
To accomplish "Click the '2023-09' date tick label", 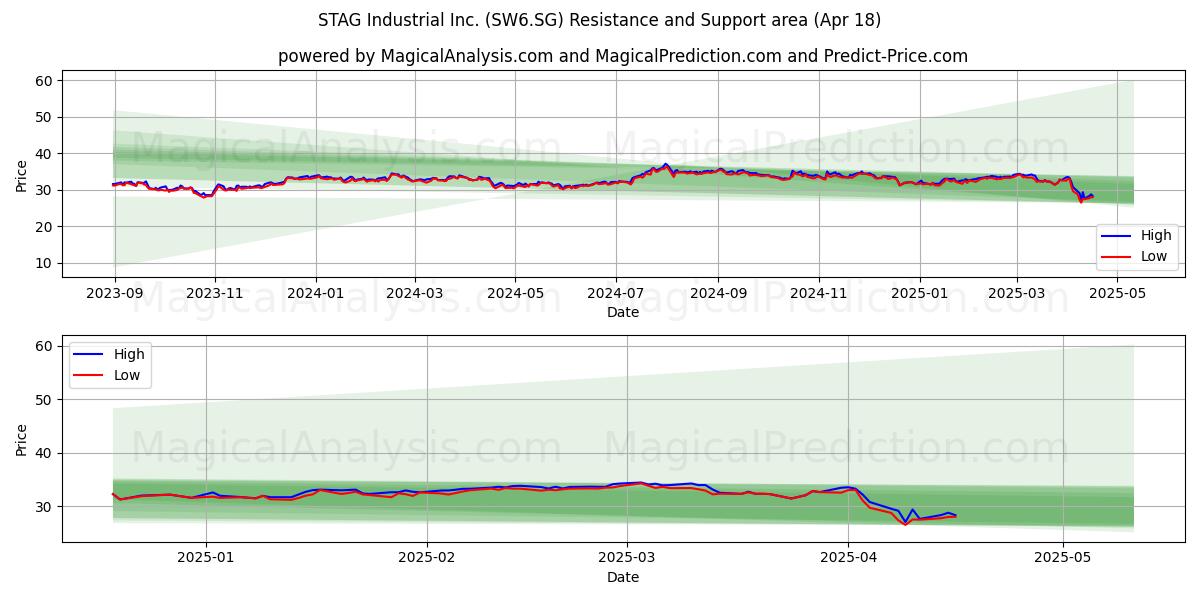I will click(x=114, y=294).
